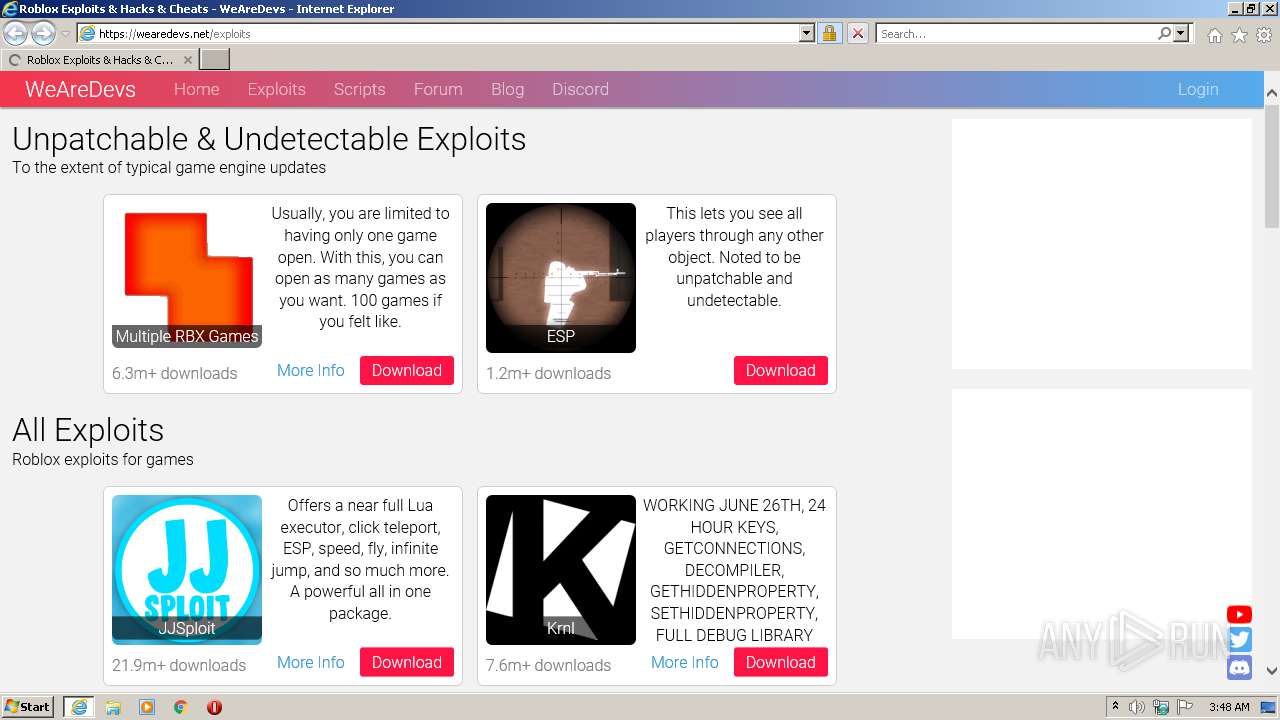Open the Chrome taskbar icon

pyautogui.click(x=180, y=707)
